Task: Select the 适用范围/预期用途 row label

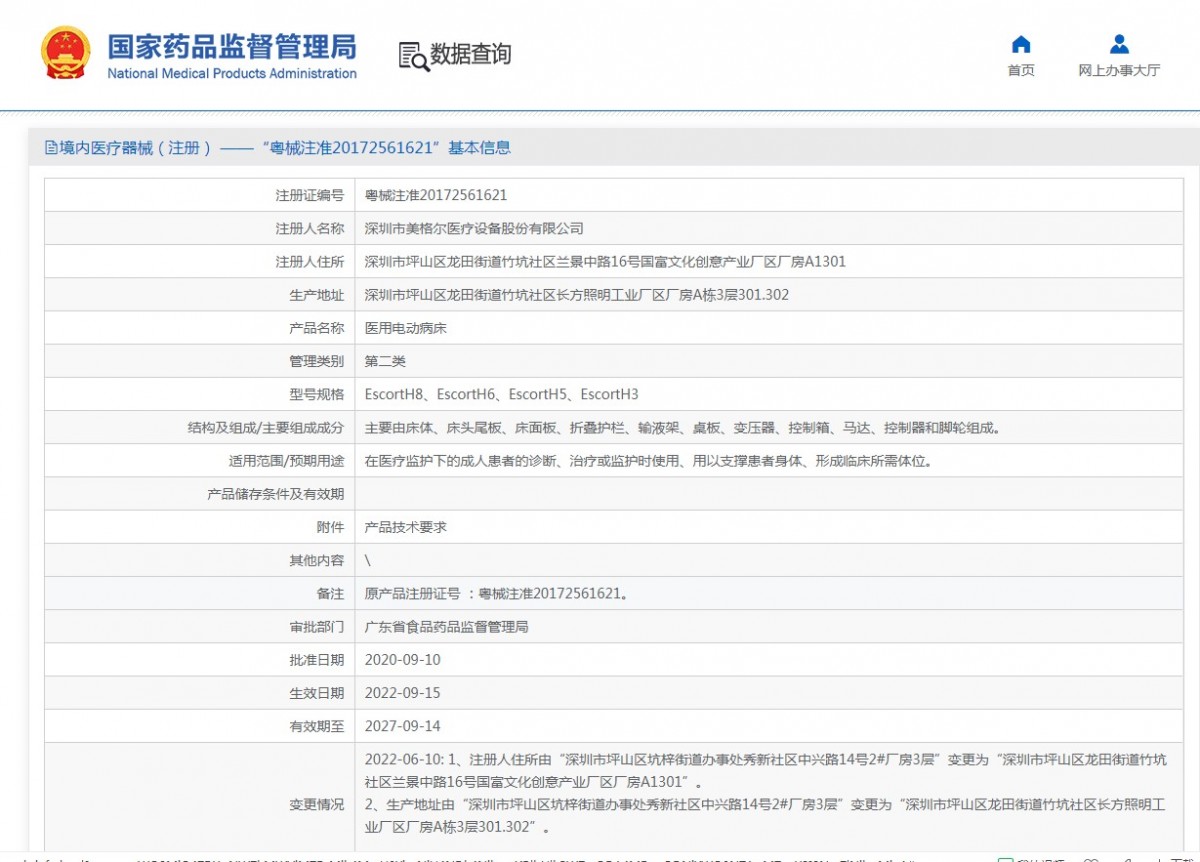Action: [x=286, y=461]
